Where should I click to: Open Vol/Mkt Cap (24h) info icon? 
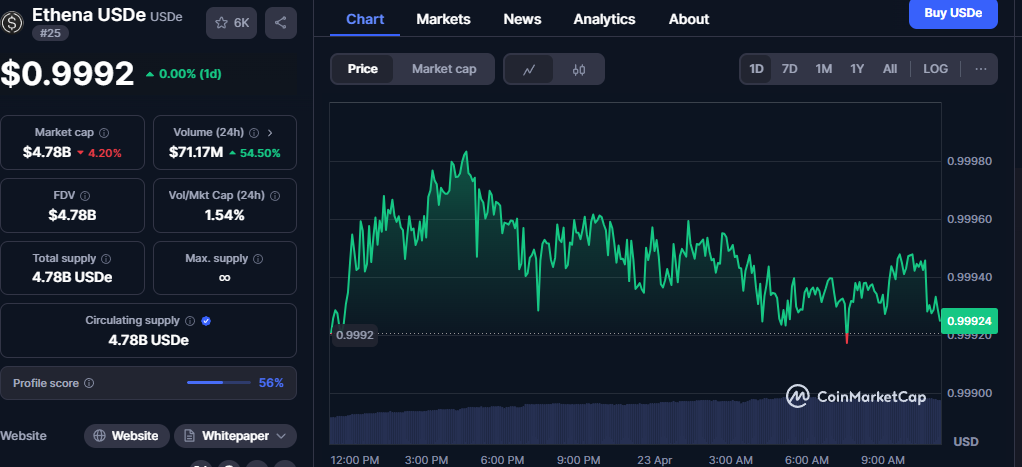[275, 196]
